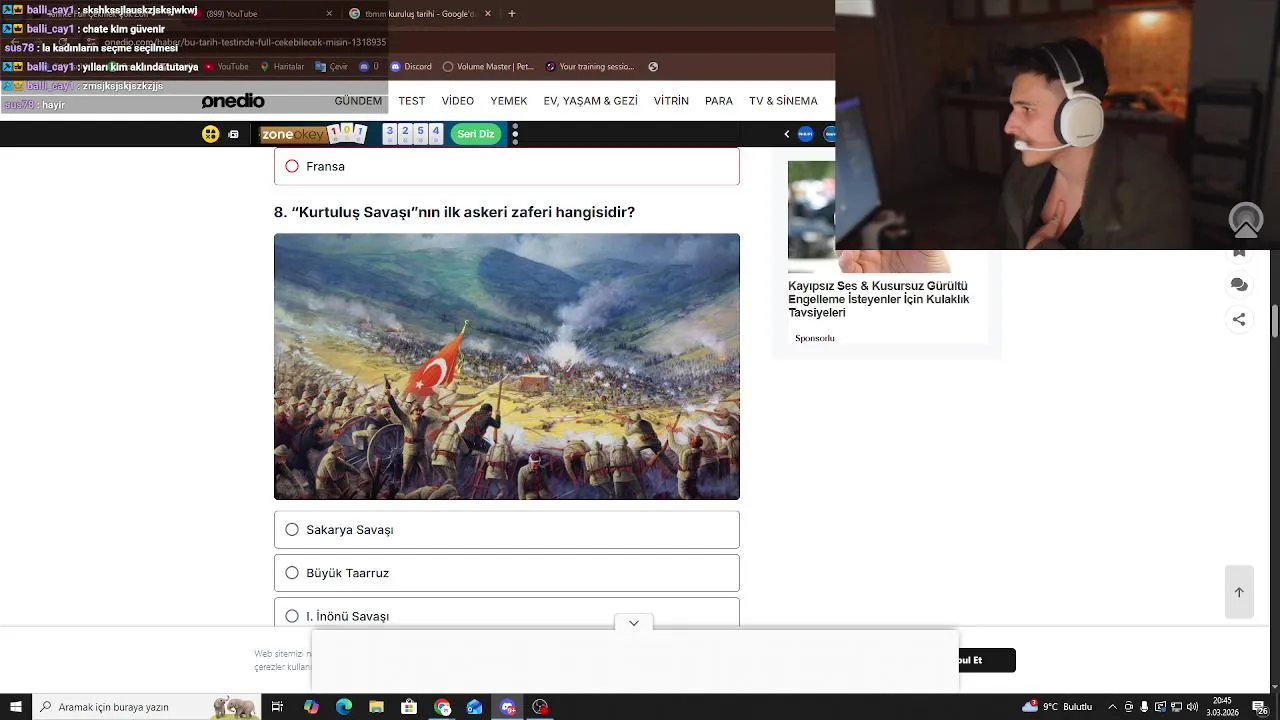
Task: Open the YEMEK section
Action: coord(508,101)
